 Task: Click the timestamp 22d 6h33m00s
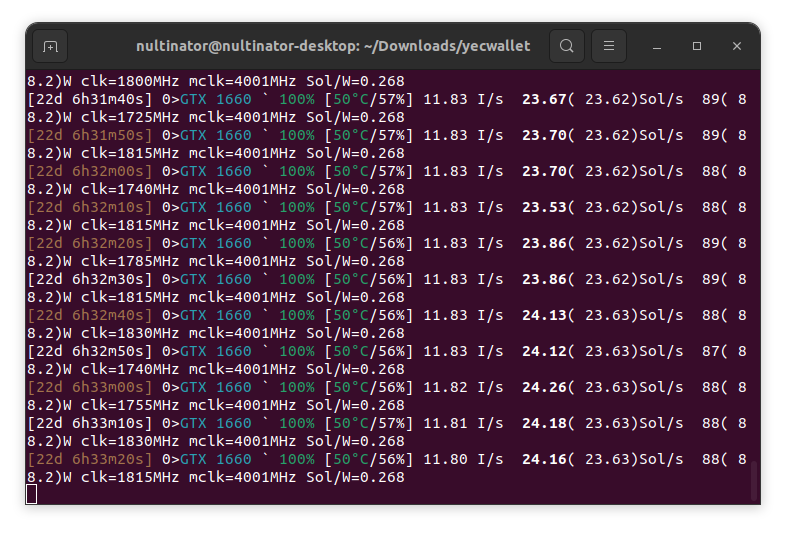(90, 388)
